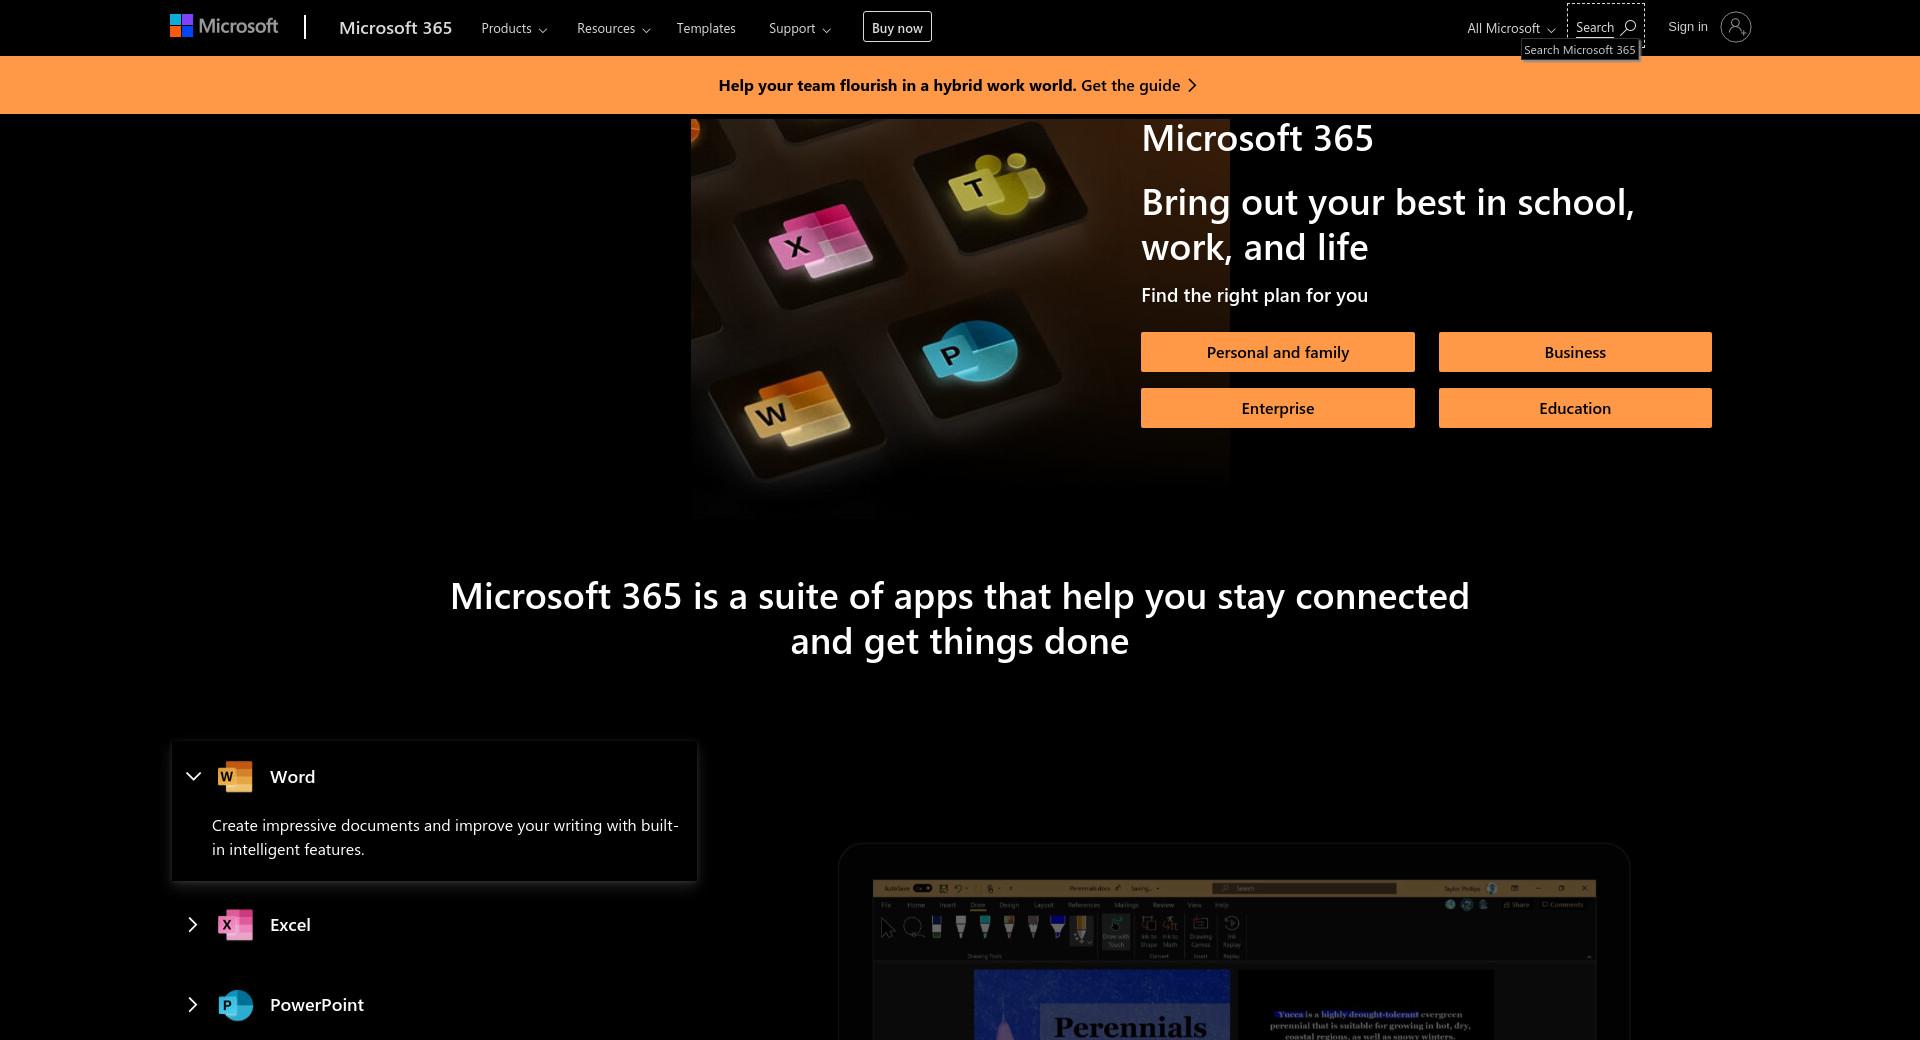Click the Word app icon
The width and height of the screenshot is (1920, 1040).
235,776
